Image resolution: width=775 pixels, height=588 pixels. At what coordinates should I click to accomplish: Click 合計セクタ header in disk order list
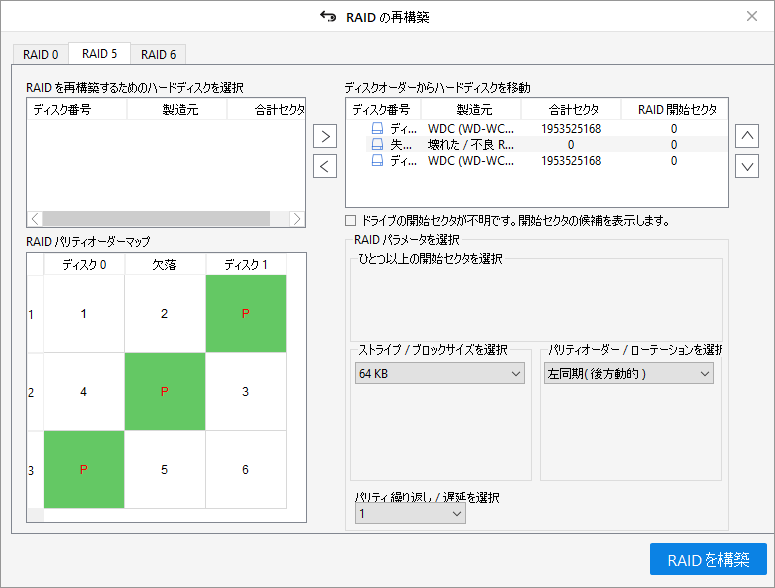571,110
